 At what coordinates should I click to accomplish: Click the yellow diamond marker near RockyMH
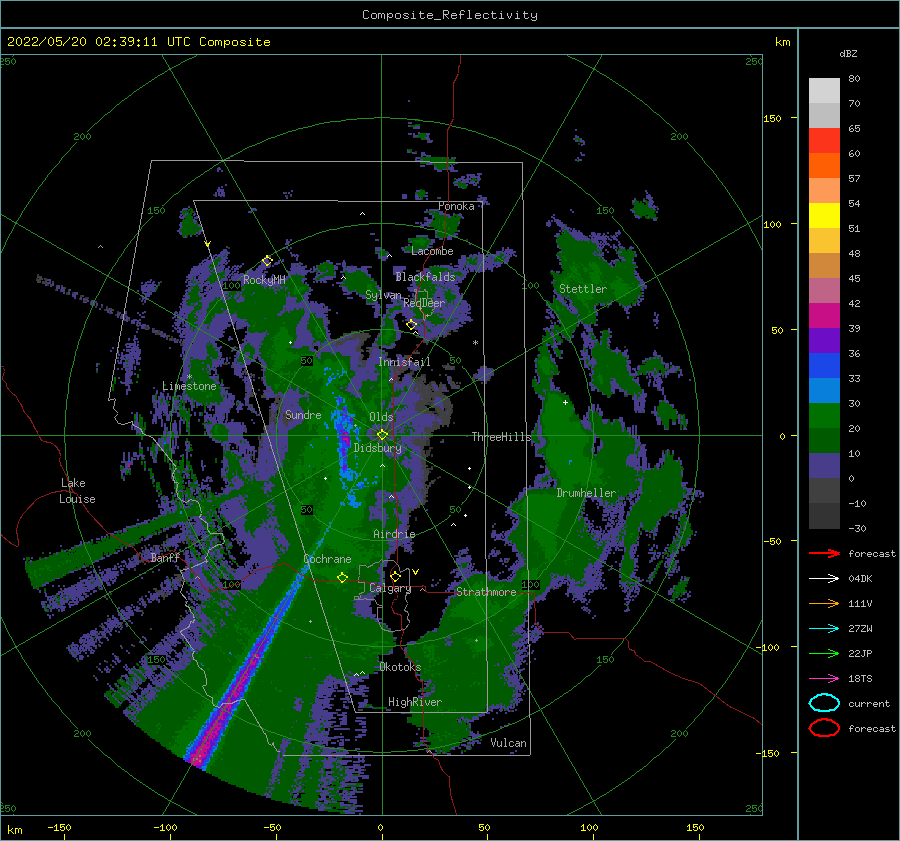pos(267,261)
